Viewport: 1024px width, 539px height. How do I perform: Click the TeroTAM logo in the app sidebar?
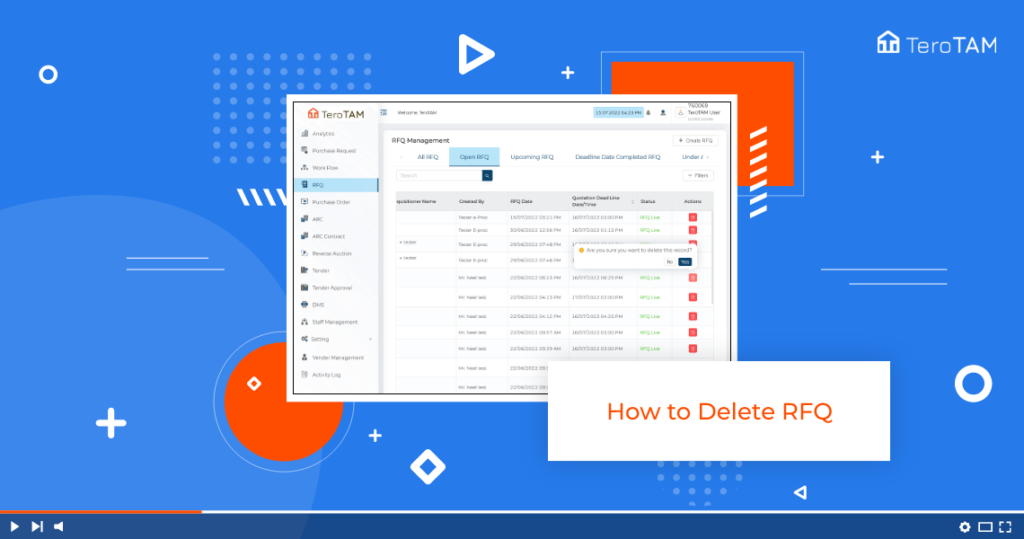[336, 114]
